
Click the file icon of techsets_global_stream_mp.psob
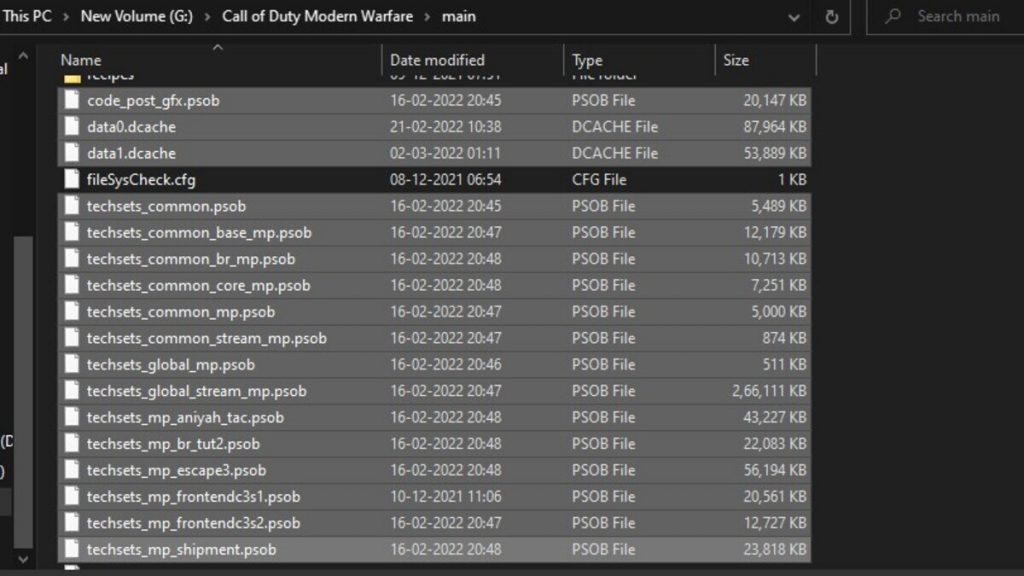tap(72, 391)
